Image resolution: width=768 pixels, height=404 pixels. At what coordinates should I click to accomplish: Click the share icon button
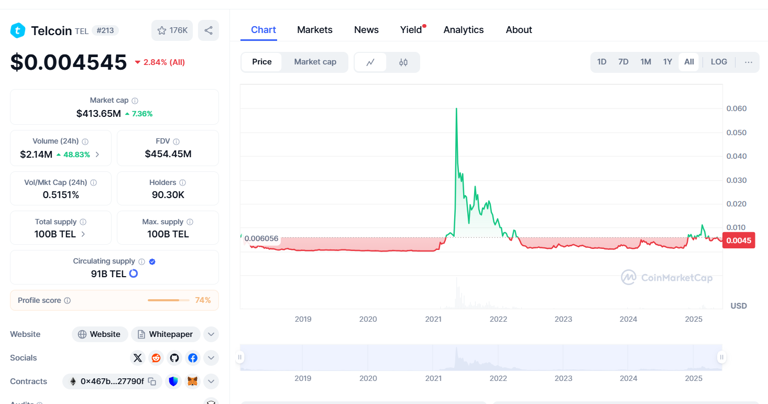[208, 30]
